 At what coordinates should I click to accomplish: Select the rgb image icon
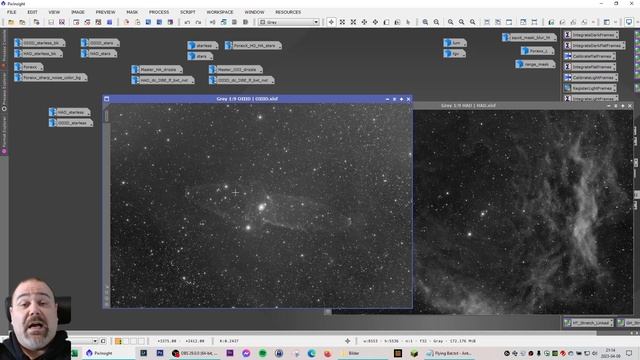[455, 53]
